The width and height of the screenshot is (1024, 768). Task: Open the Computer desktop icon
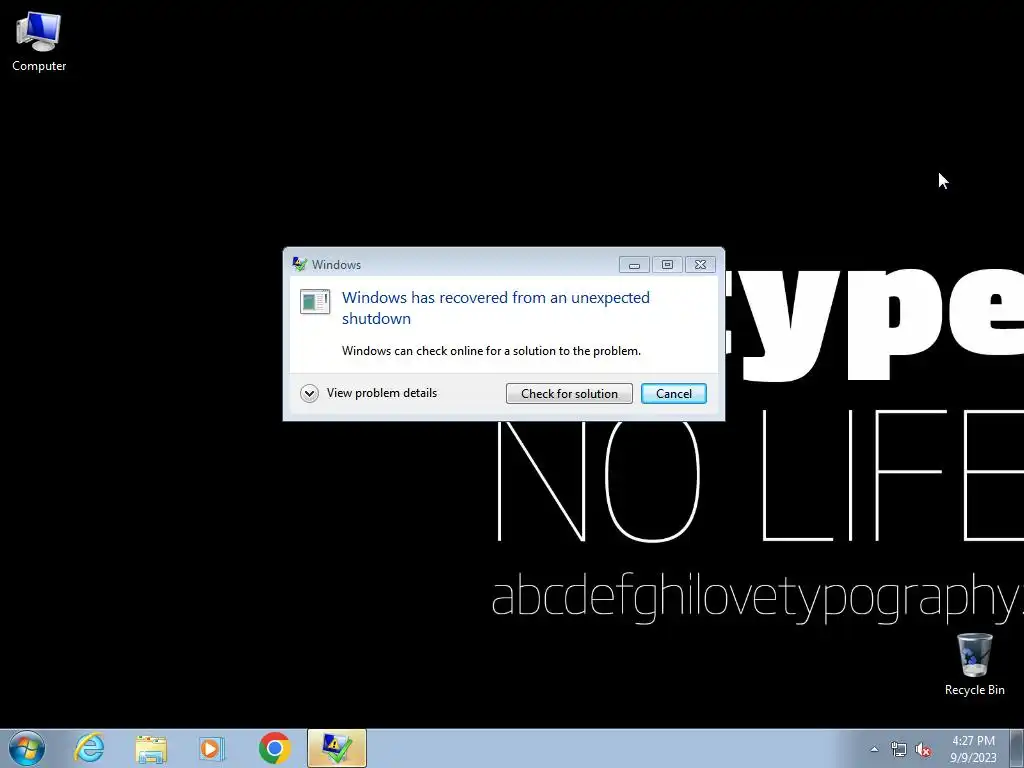[39, 42]
